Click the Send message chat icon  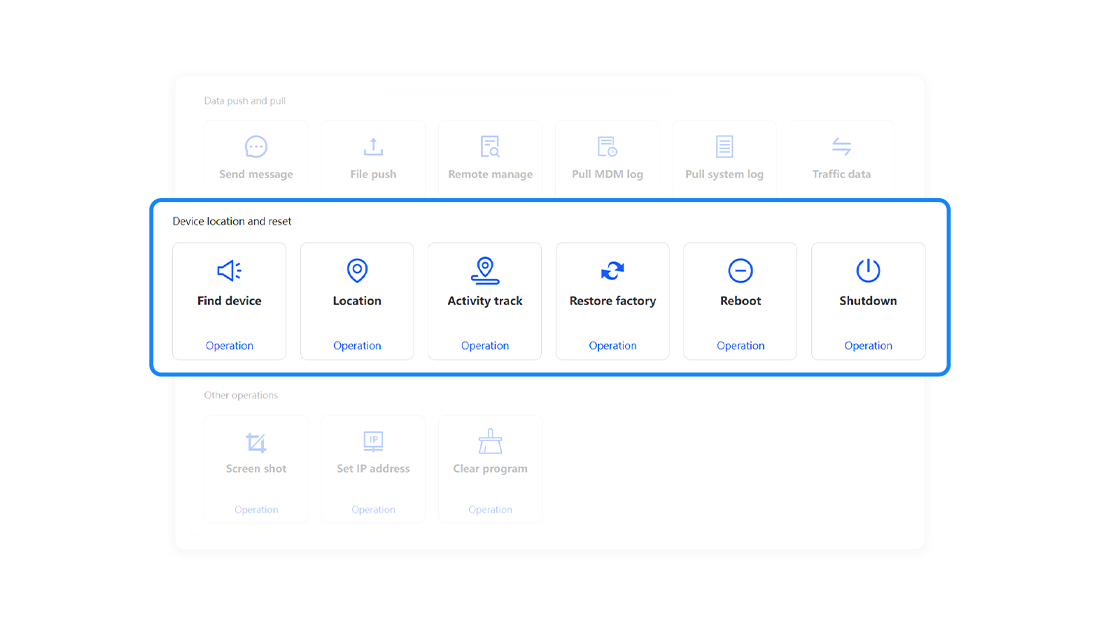(x=256, y=147)
